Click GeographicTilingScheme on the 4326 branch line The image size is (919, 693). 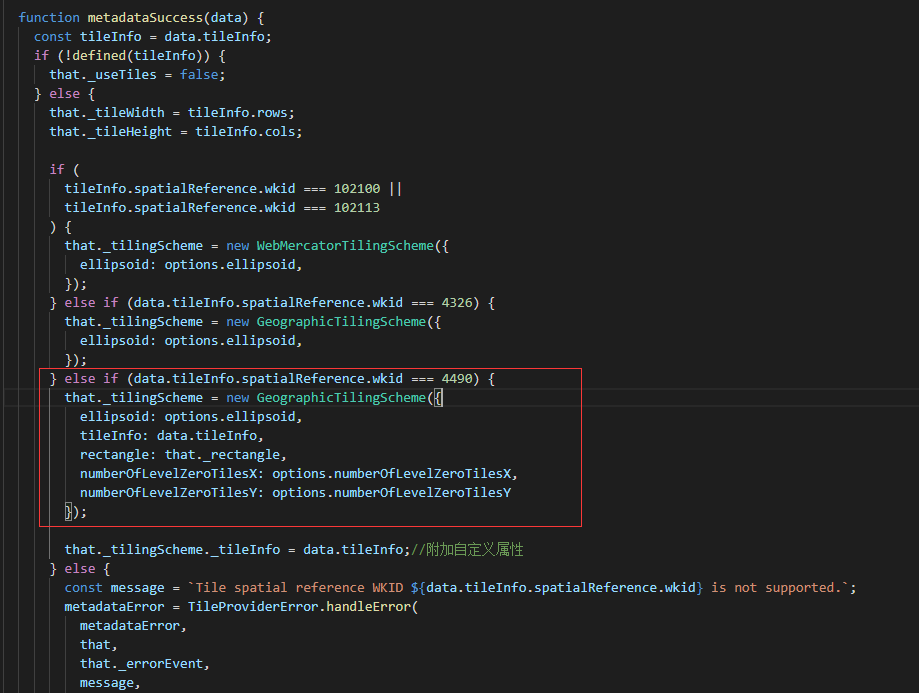pos(341,322)
